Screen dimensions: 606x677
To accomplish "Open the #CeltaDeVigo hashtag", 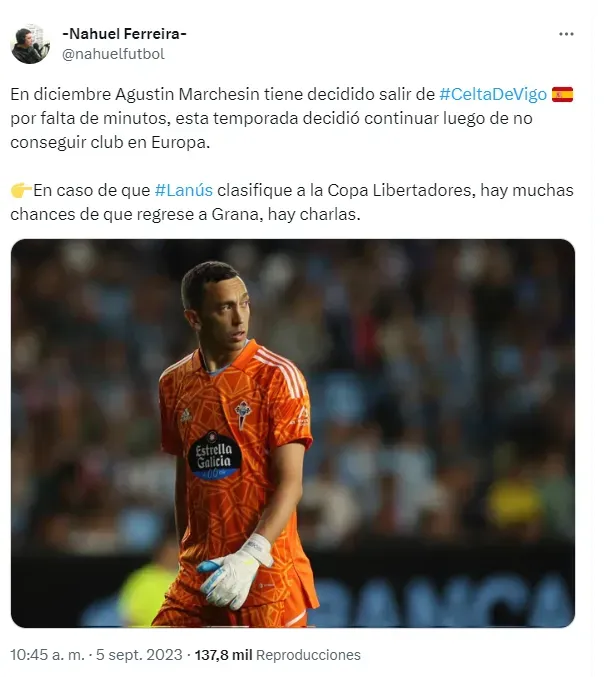I will click(493, 94).
